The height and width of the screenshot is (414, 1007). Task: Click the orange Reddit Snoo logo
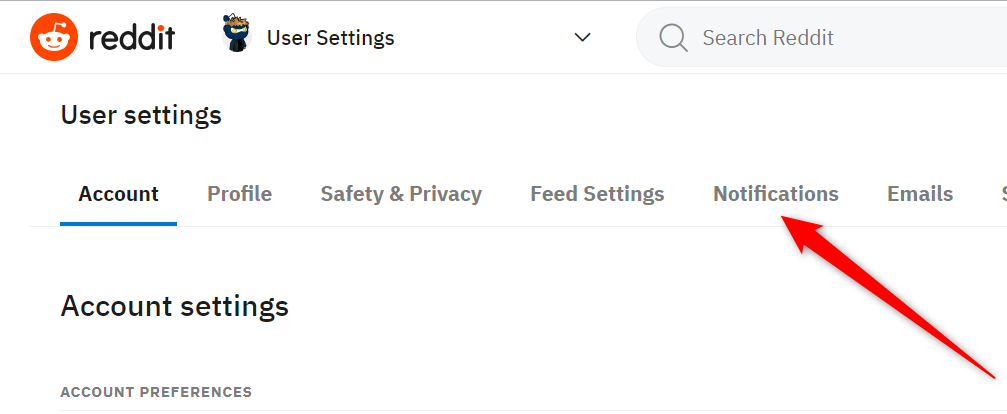point(54,37)
